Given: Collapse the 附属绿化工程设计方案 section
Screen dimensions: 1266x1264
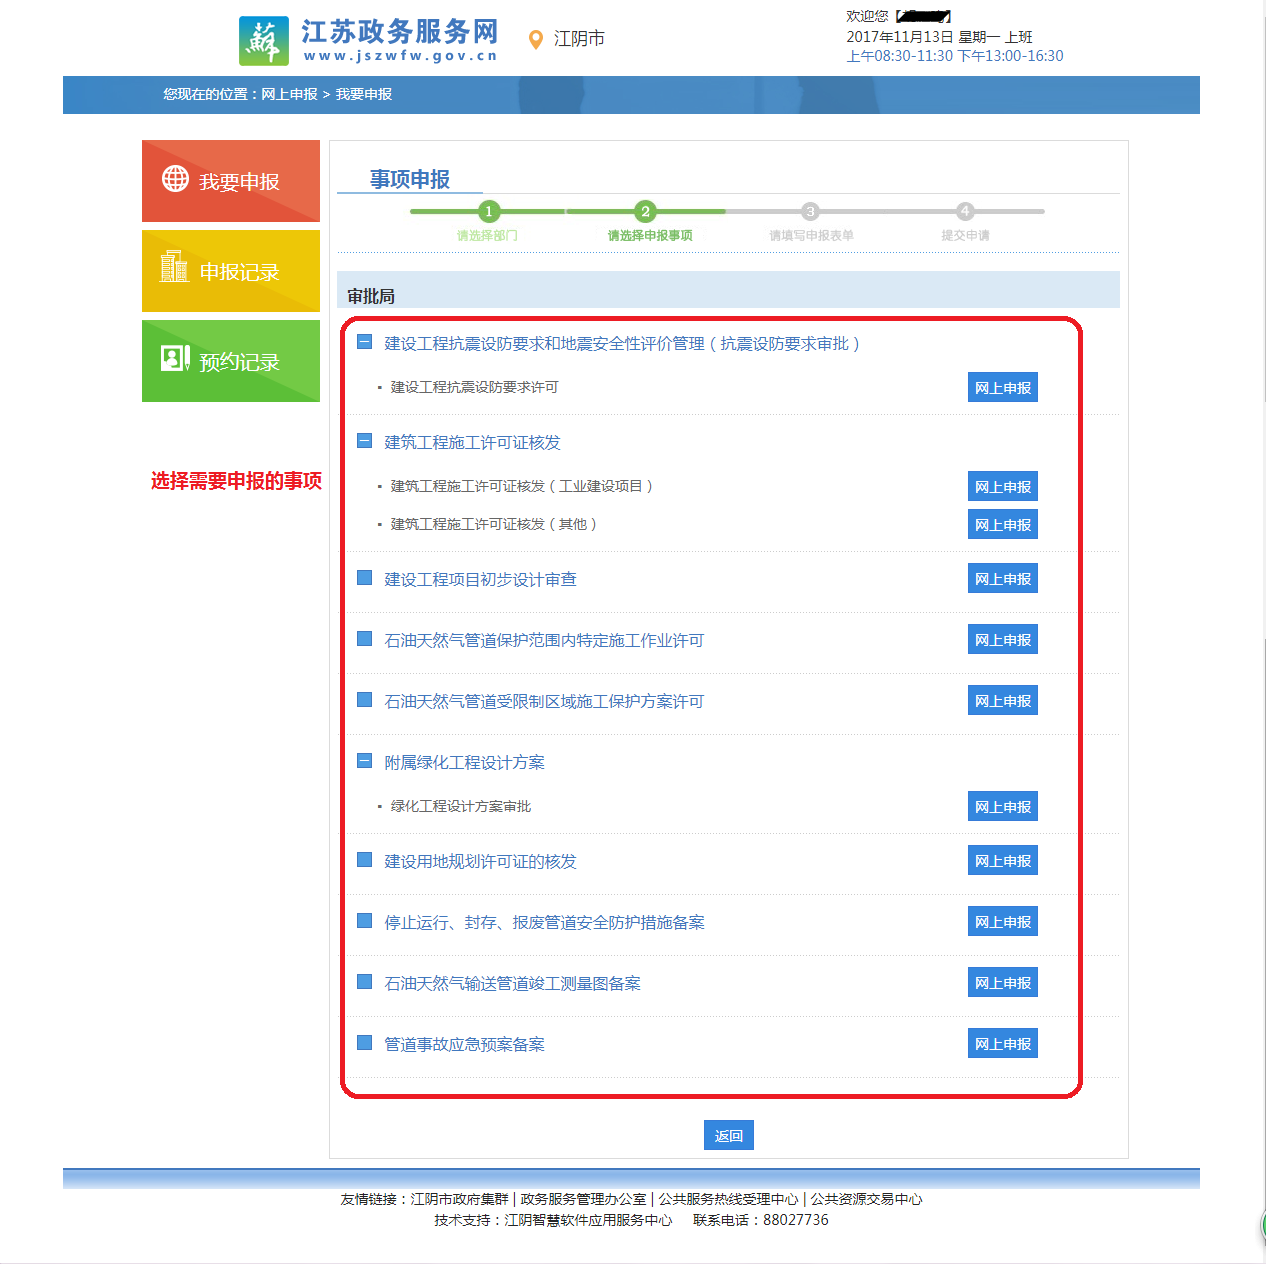Looking at the screenshot, I should tap(365, 761).
